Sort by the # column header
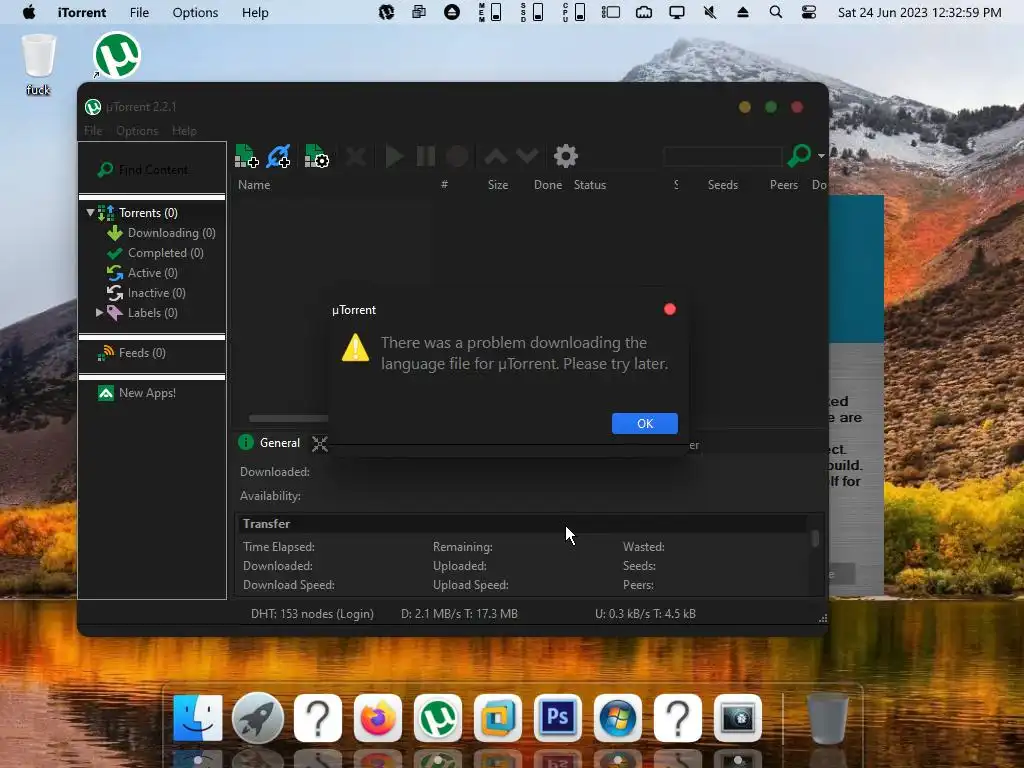 pos(444,185)
